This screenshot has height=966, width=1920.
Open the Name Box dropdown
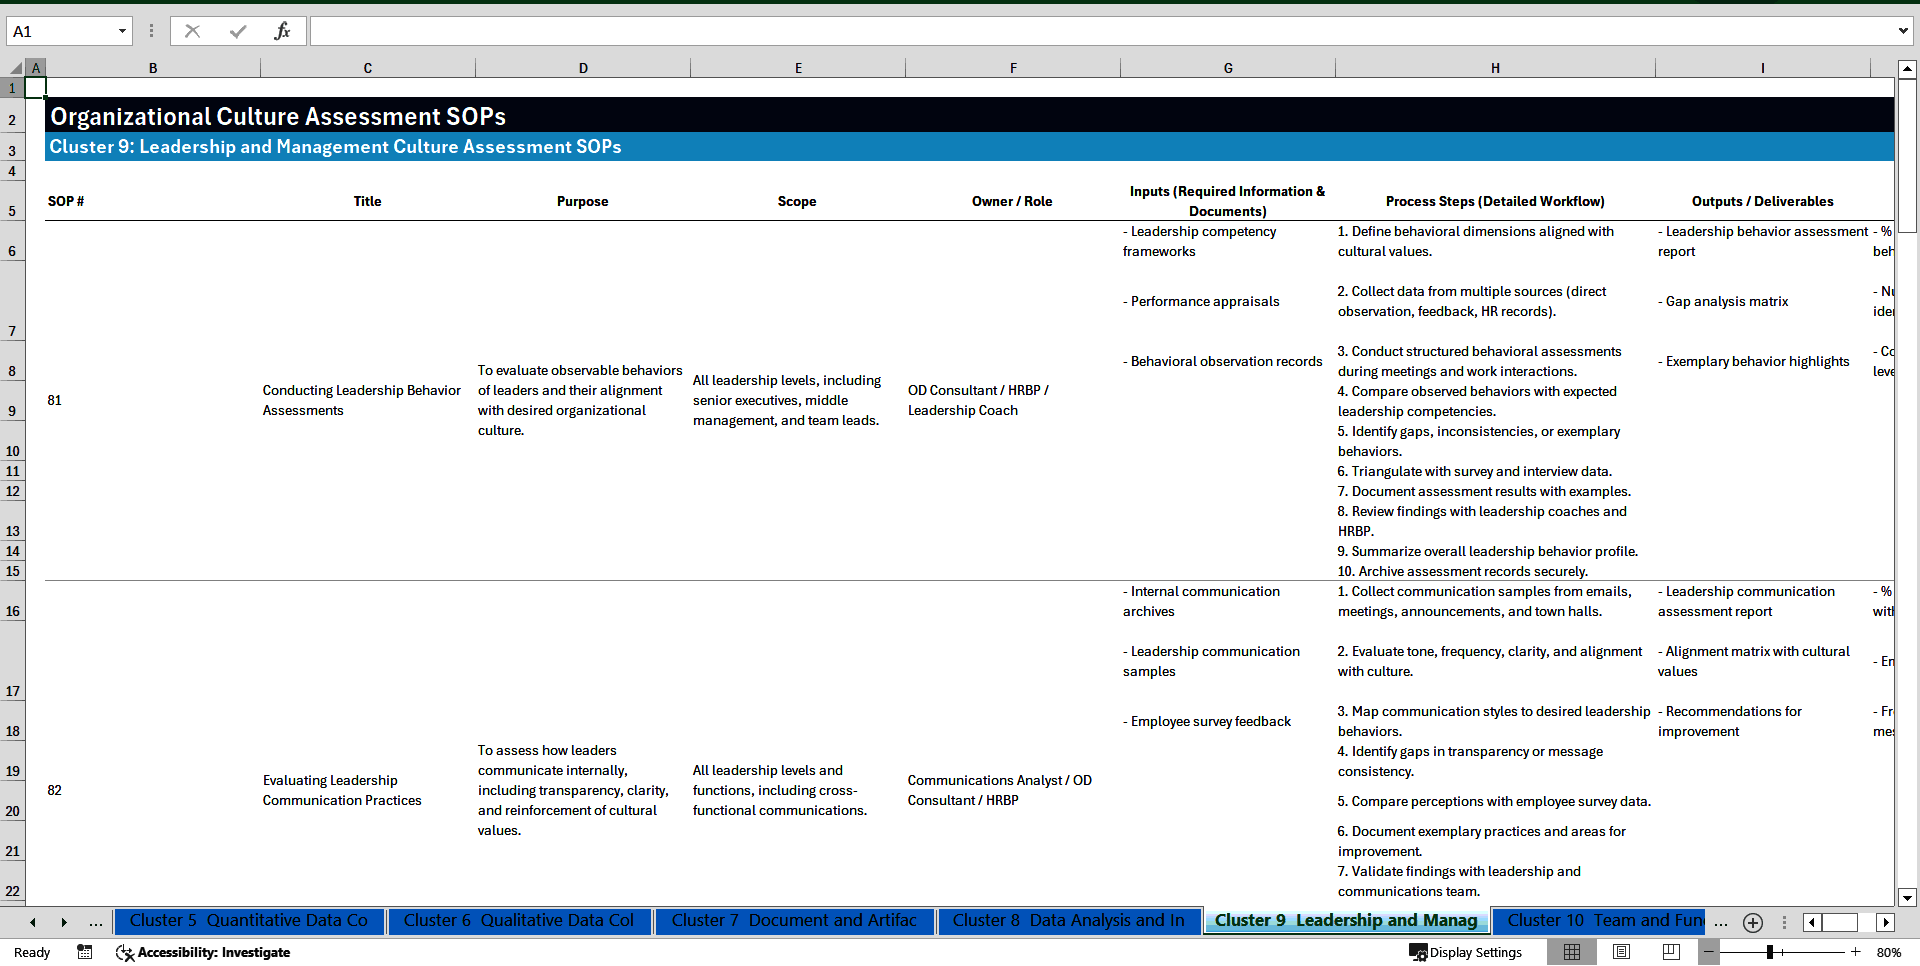tap(122, 30)
